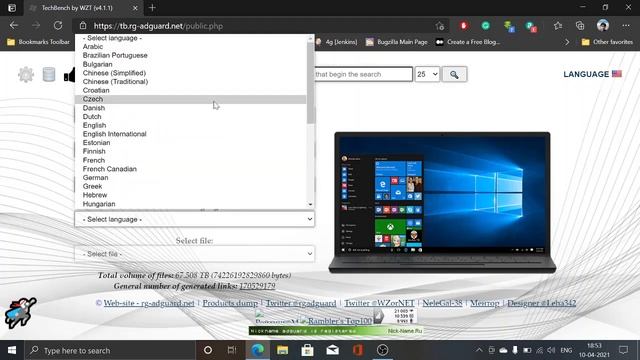Expand bookmarks bar overflow chevron
The image size is (640, 360).
pyautogui.click(x=567, y=42)
